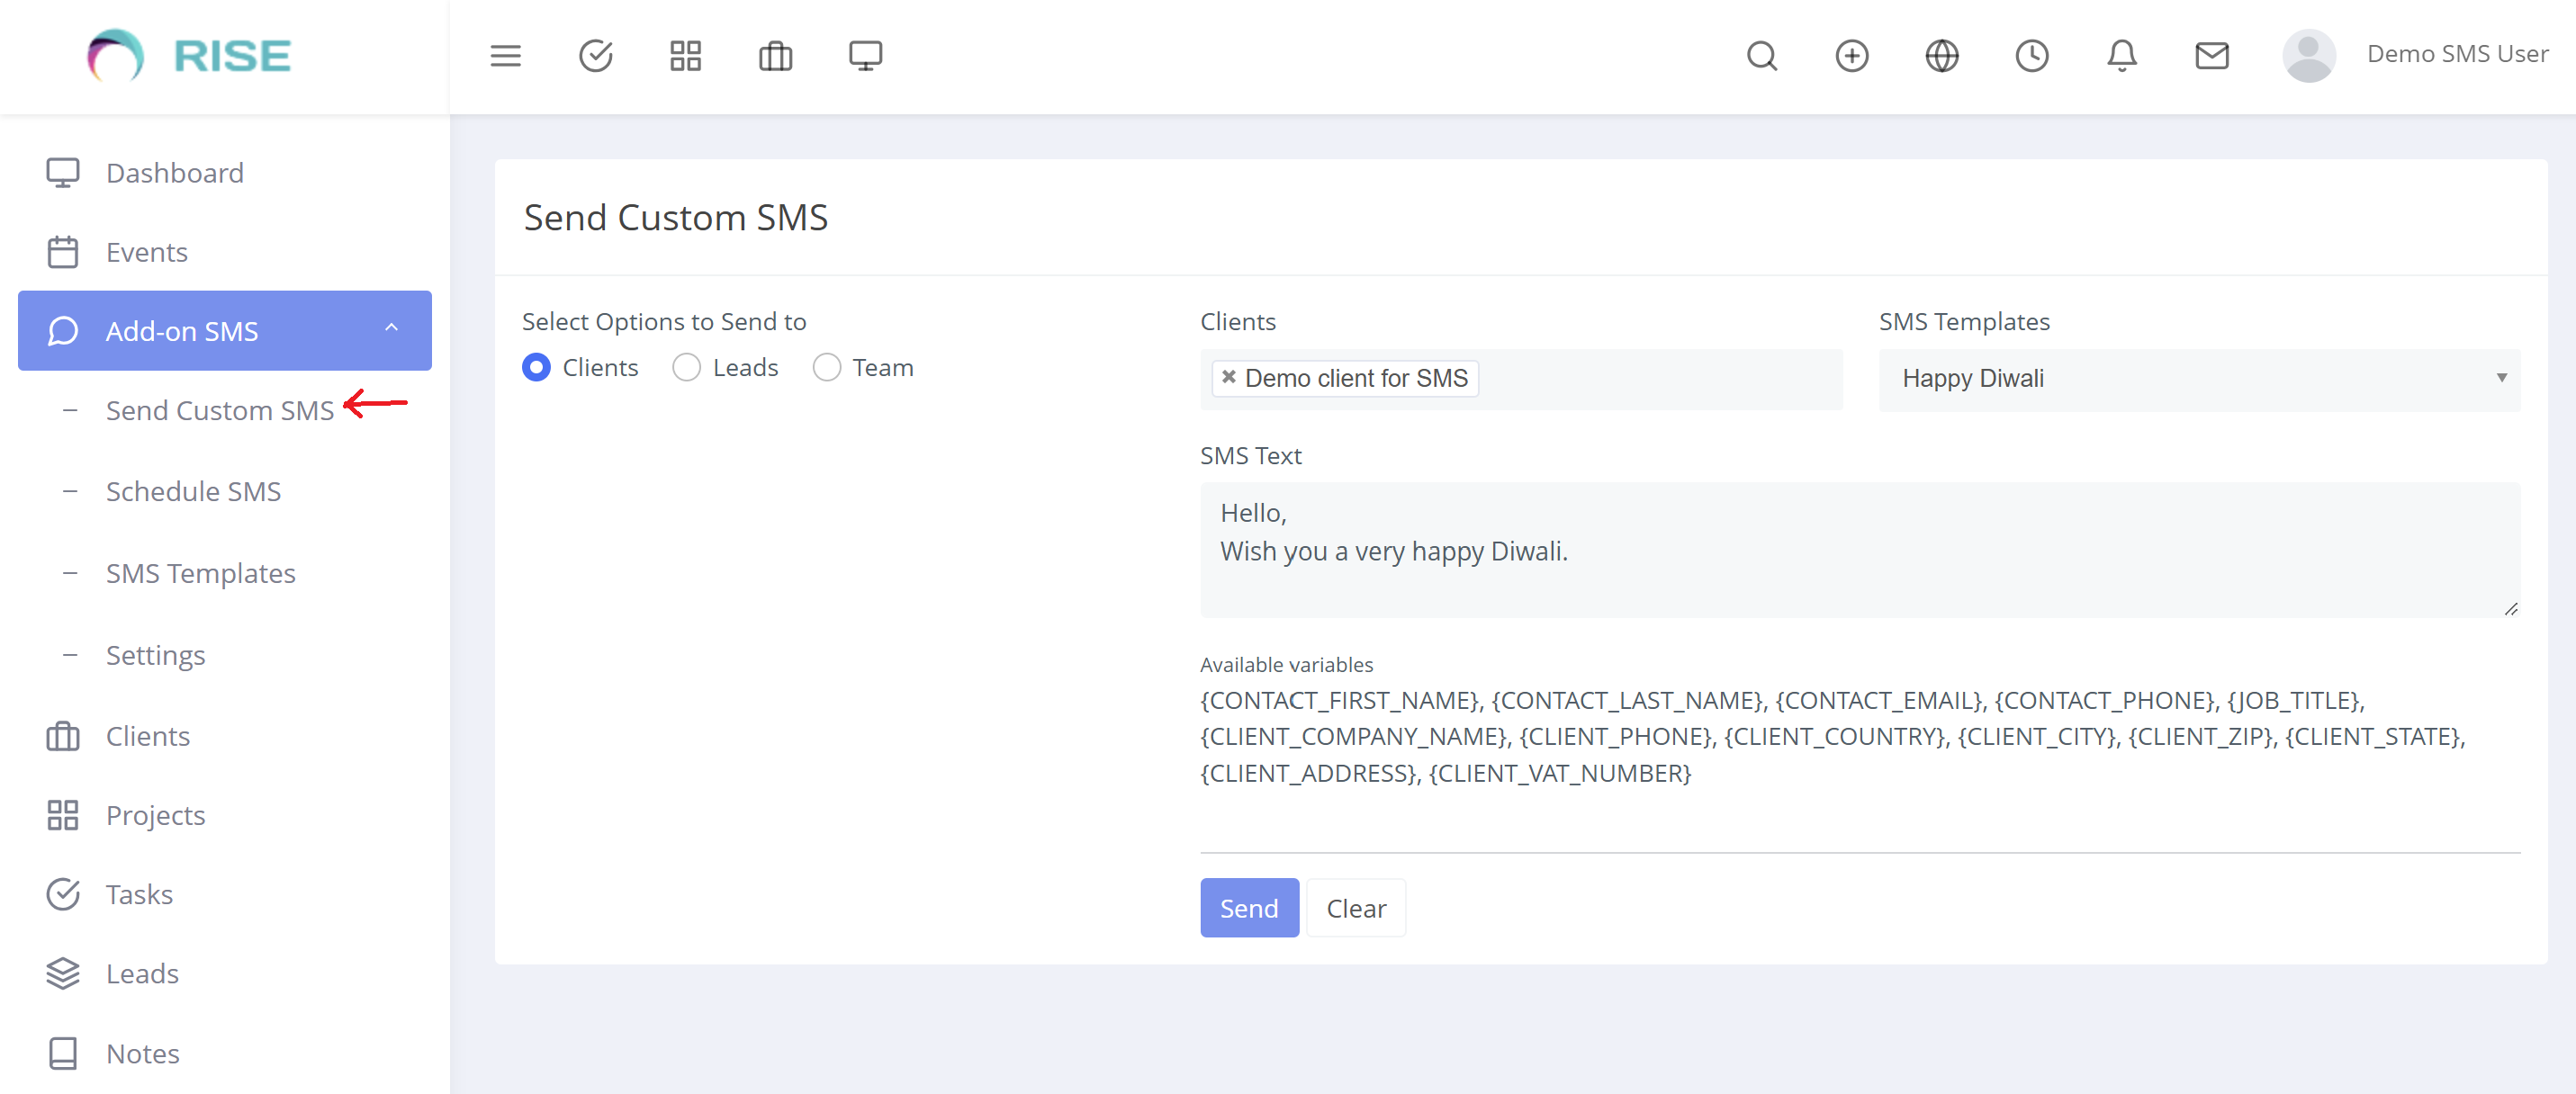Open the language globe icon
Viewport: 2576px width, 1094px height.
tap(1941, 56)
